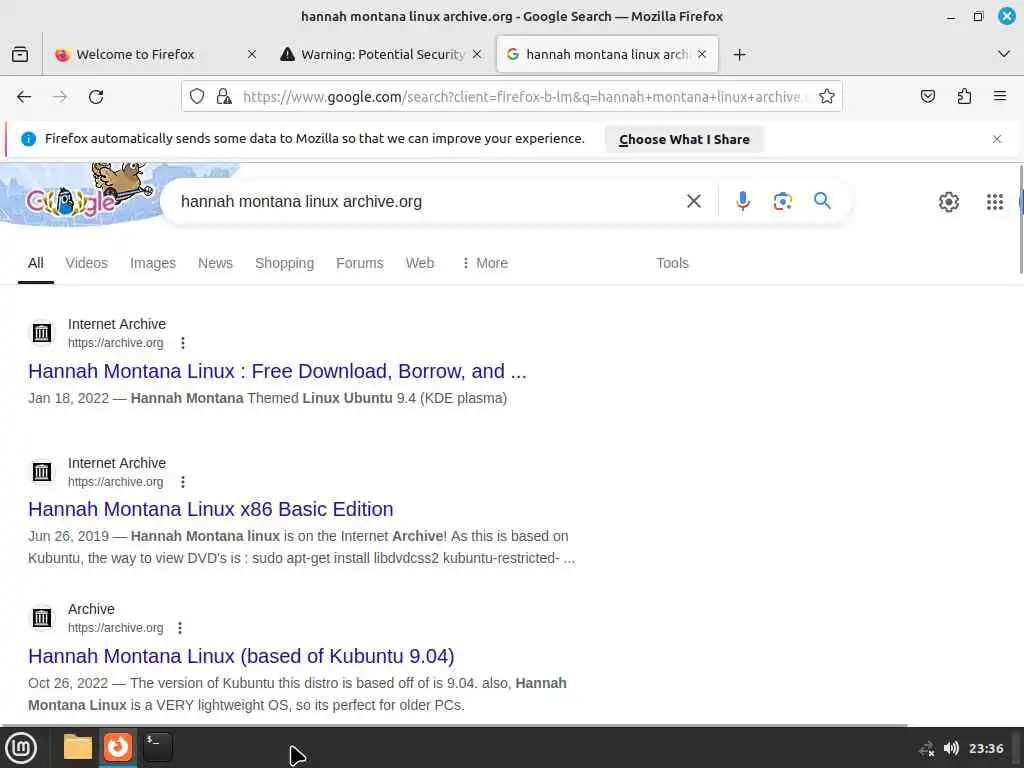This screenshot has width=1024, height=768.
Task: Open the Files manager from taskbar
Action: click(x=78, y=747)
